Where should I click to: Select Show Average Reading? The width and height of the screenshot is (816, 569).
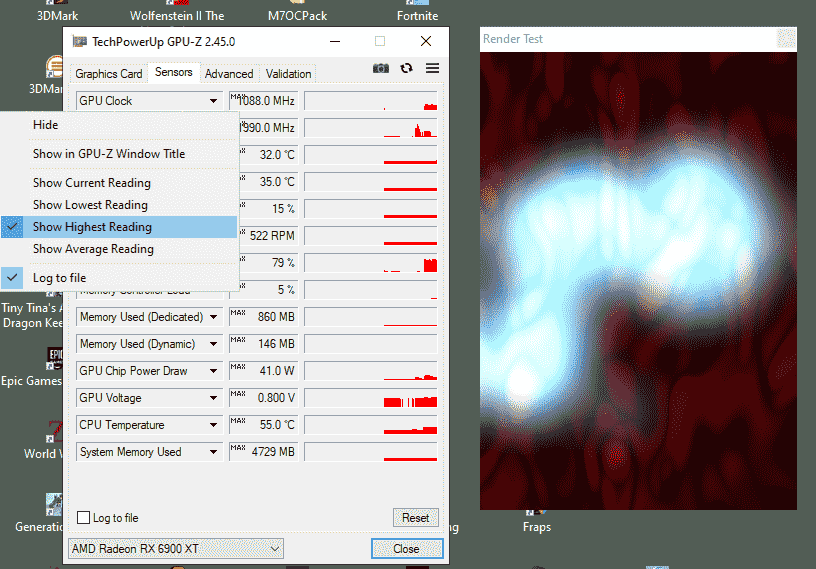tap(119, 249)
